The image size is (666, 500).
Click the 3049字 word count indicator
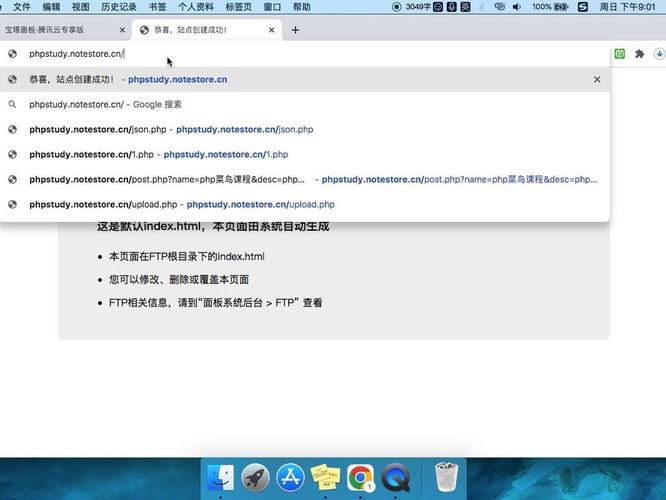[x=418, y=7]
